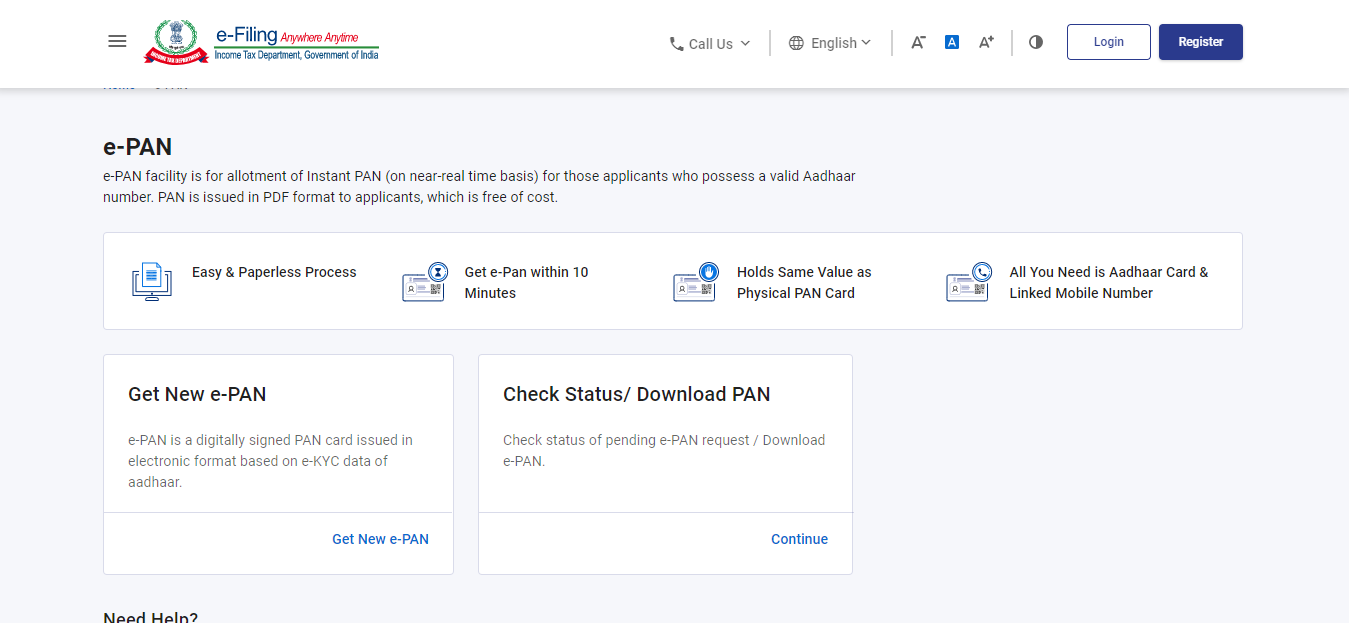
Task: Click the globe icon next to English
Action: tap(795, 42)
